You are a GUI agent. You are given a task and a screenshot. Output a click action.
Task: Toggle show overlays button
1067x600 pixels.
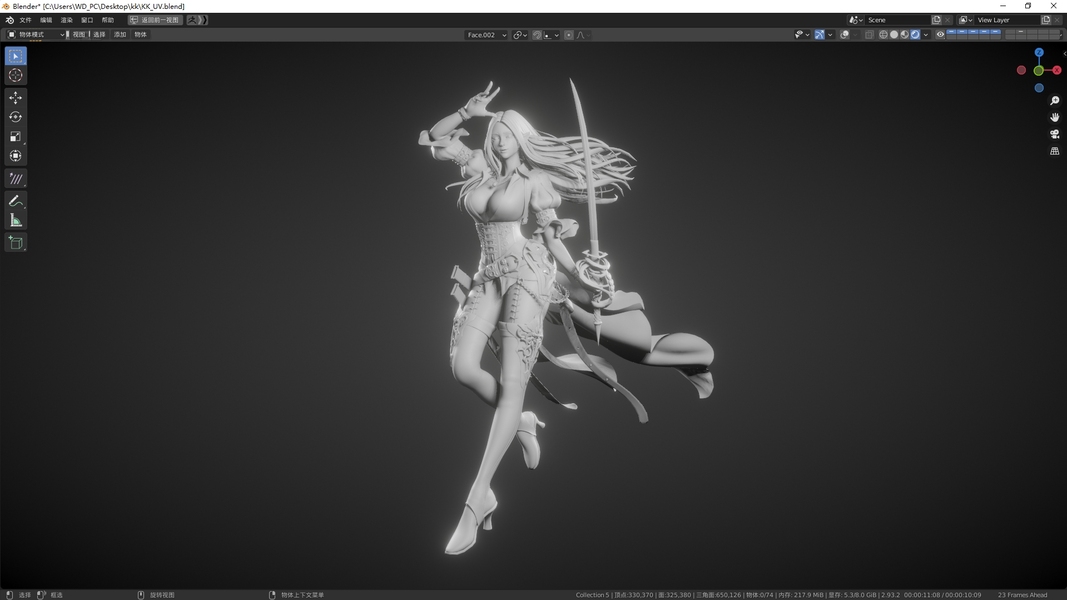tap(844, 35)
